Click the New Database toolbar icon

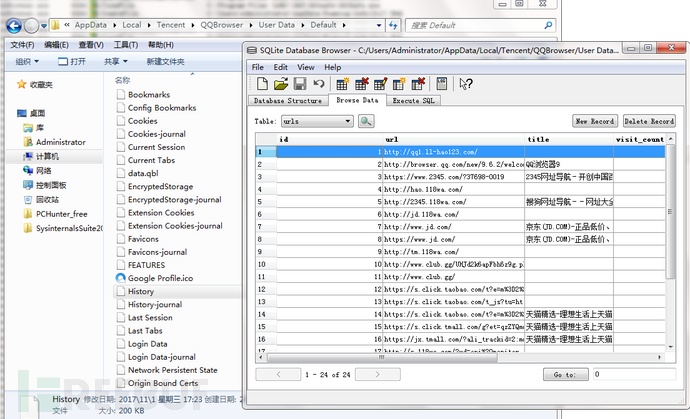pyautogui.click(x=260, y=84)
